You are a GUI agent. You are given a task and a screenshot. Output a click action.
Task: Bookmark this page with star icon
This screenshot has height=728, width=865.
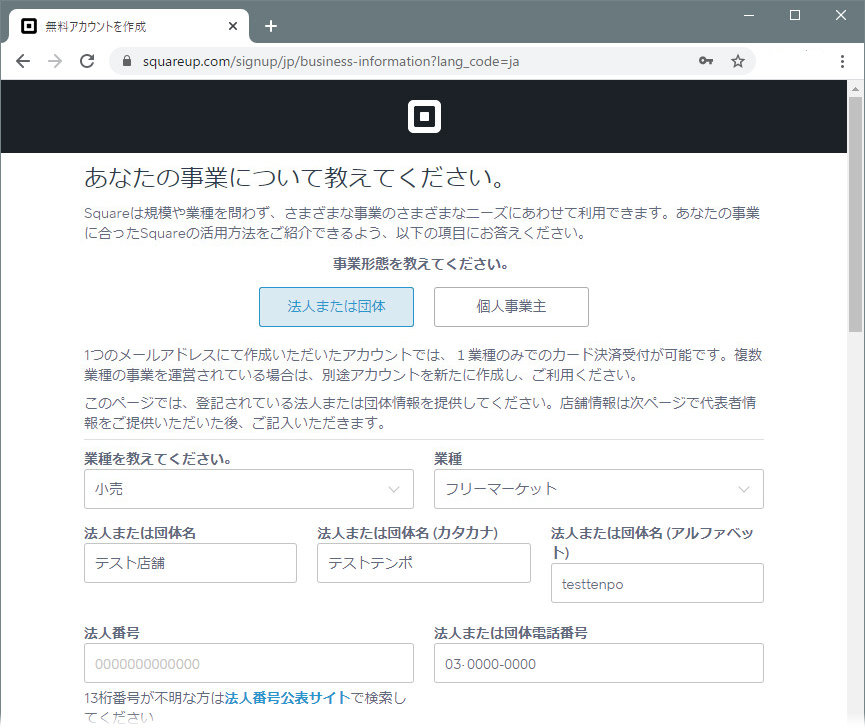[x=738, y=61]
